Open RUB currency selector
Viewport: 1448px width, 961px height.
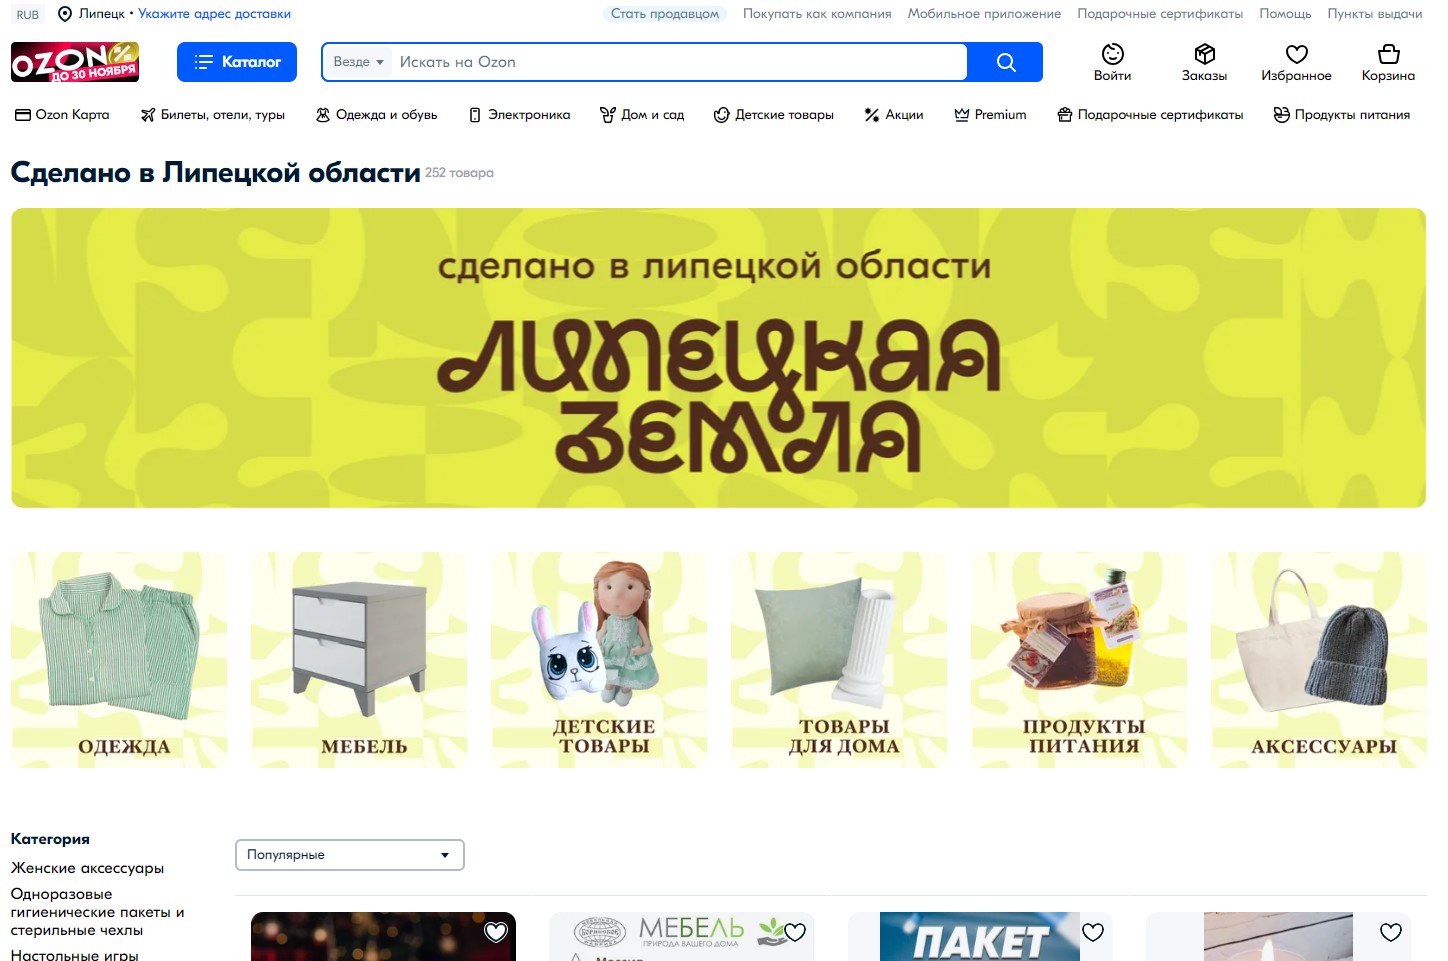point(28,14)
